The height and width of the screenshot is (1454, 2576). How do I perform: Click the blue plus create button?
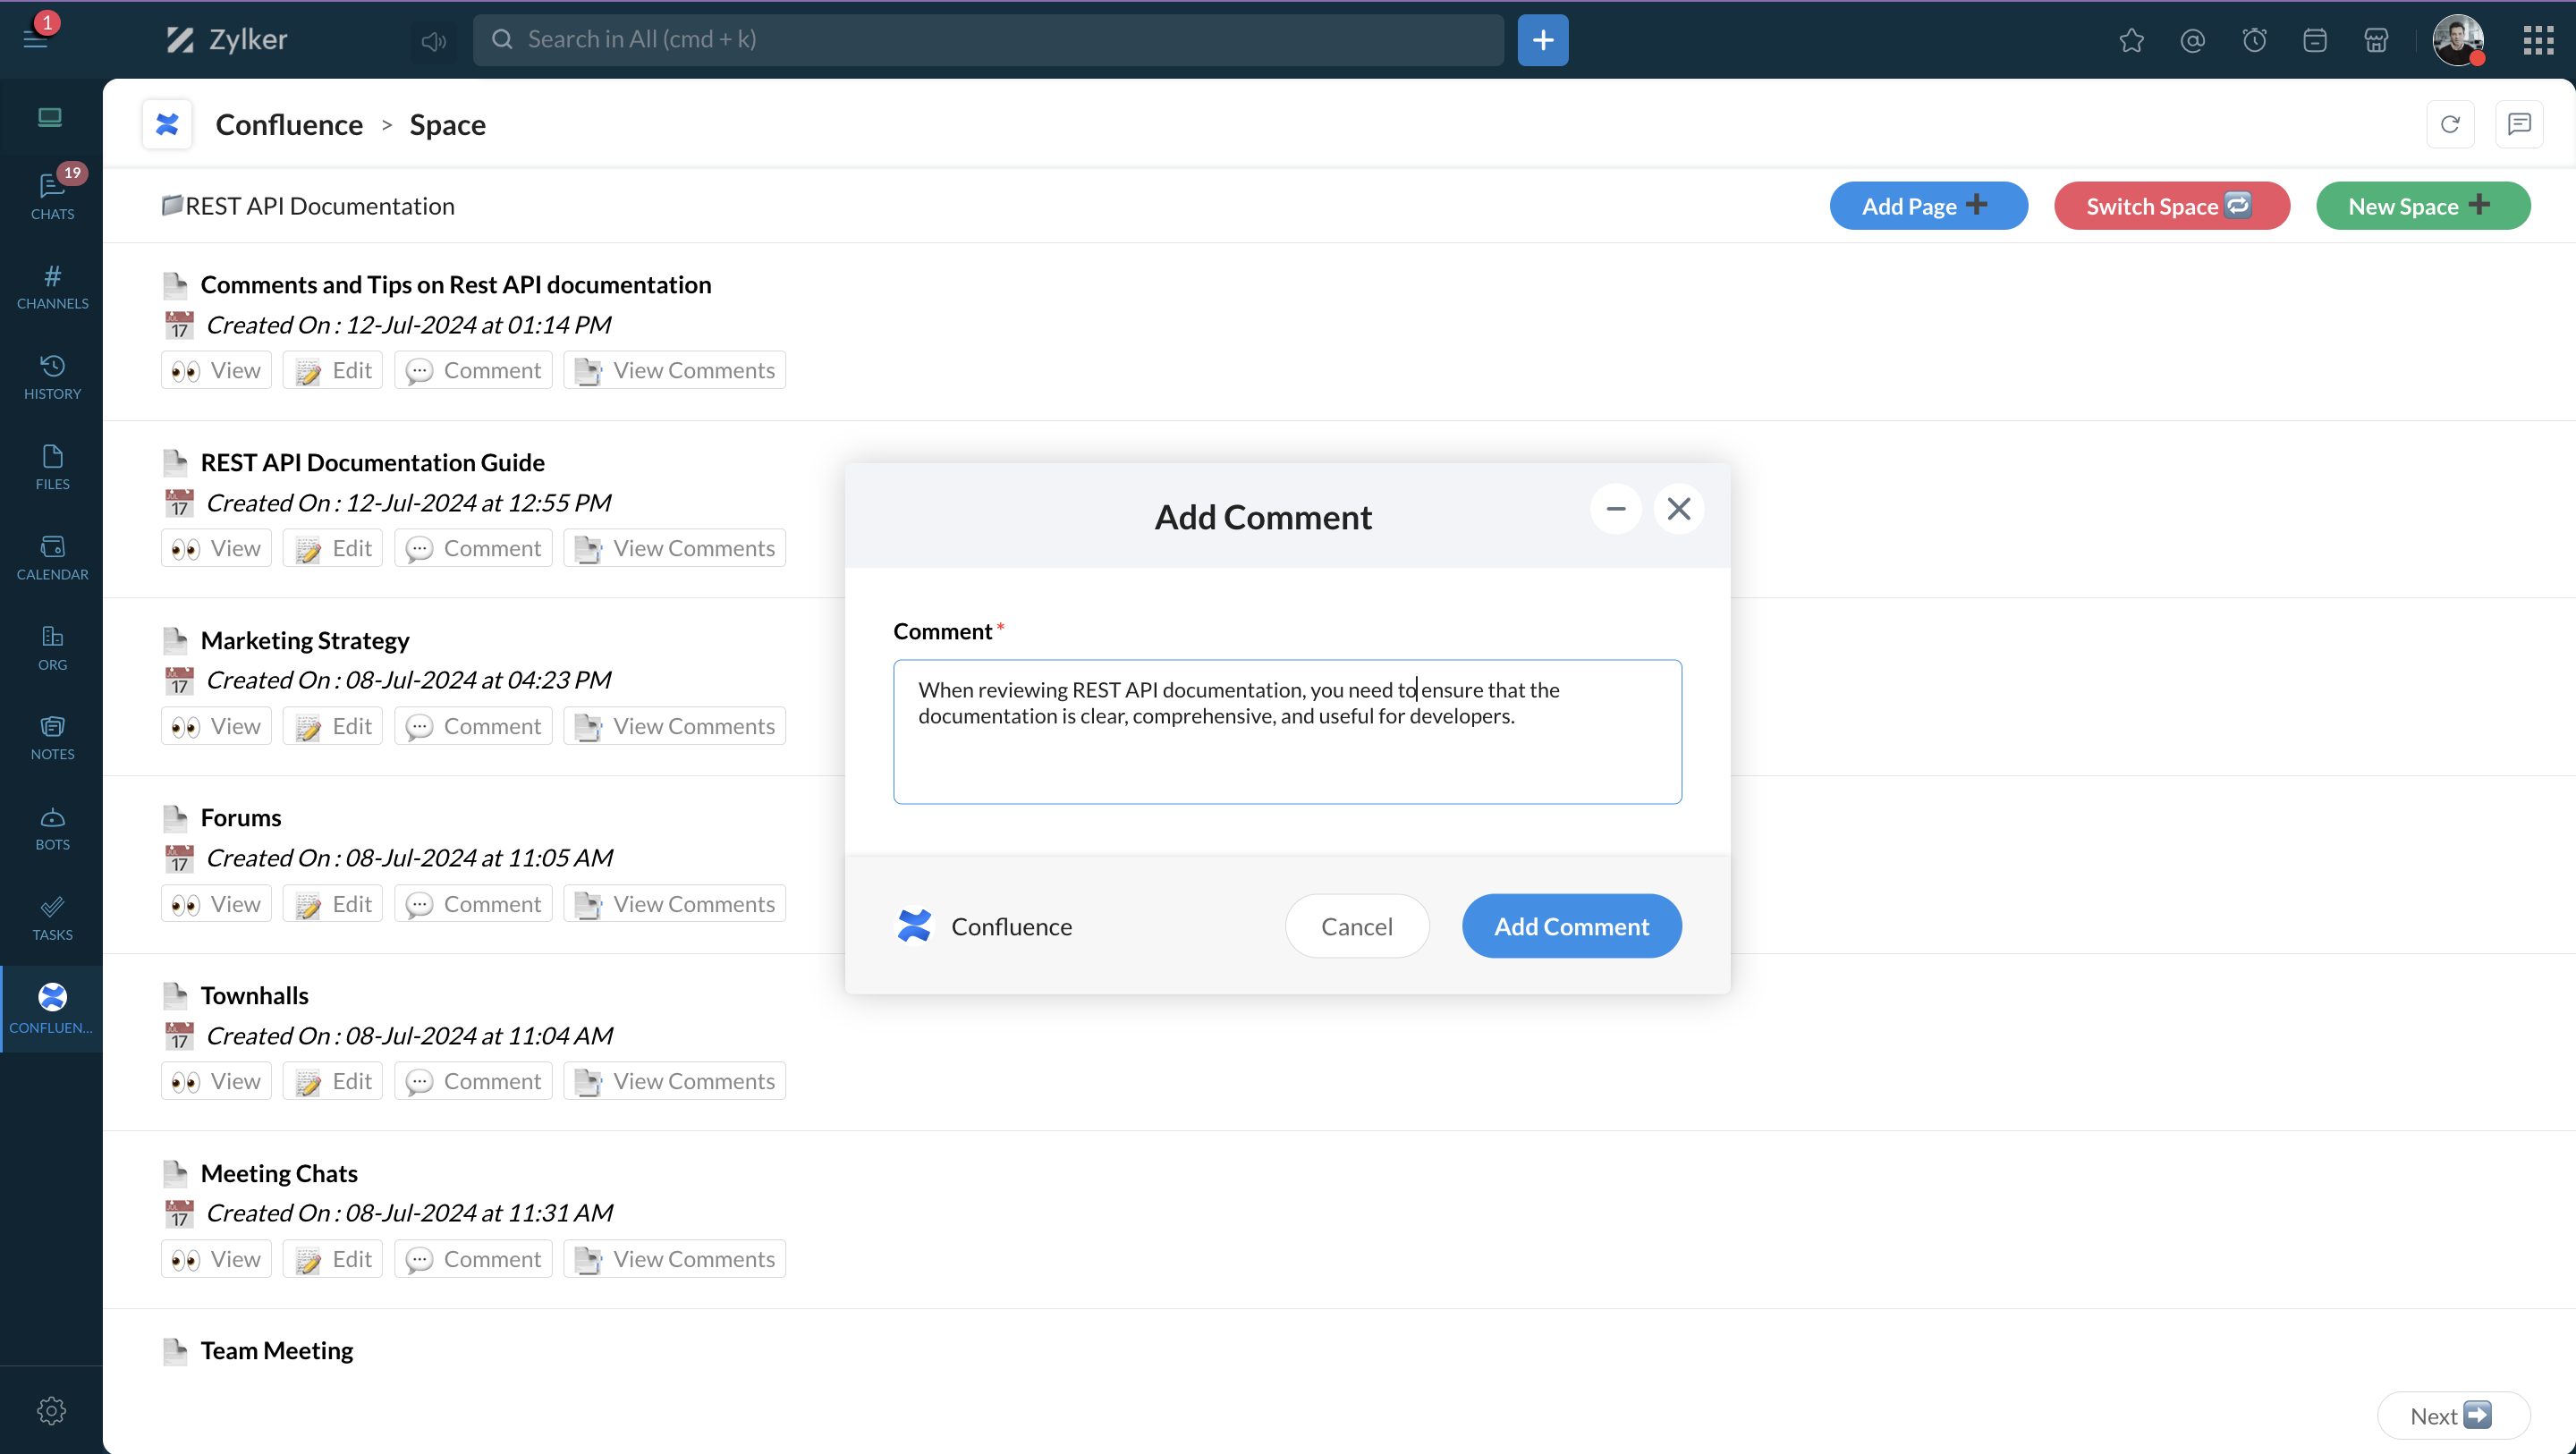pyautogui.click(x=1542, y=40)
